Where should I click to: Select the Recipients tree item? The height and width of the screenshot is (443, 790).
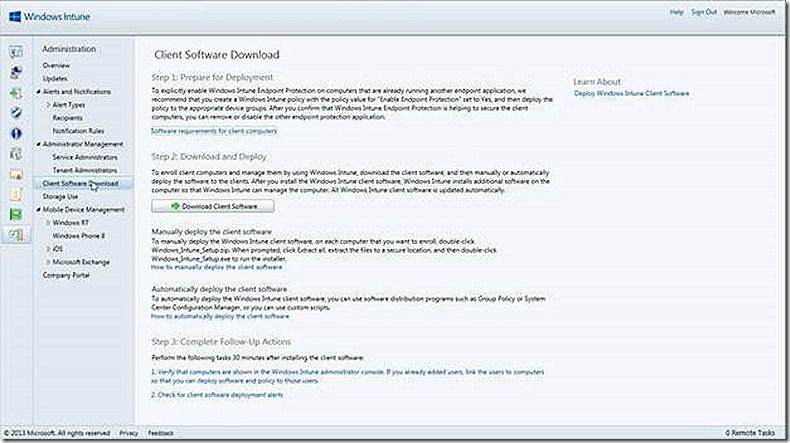click(x=68, y=118)
